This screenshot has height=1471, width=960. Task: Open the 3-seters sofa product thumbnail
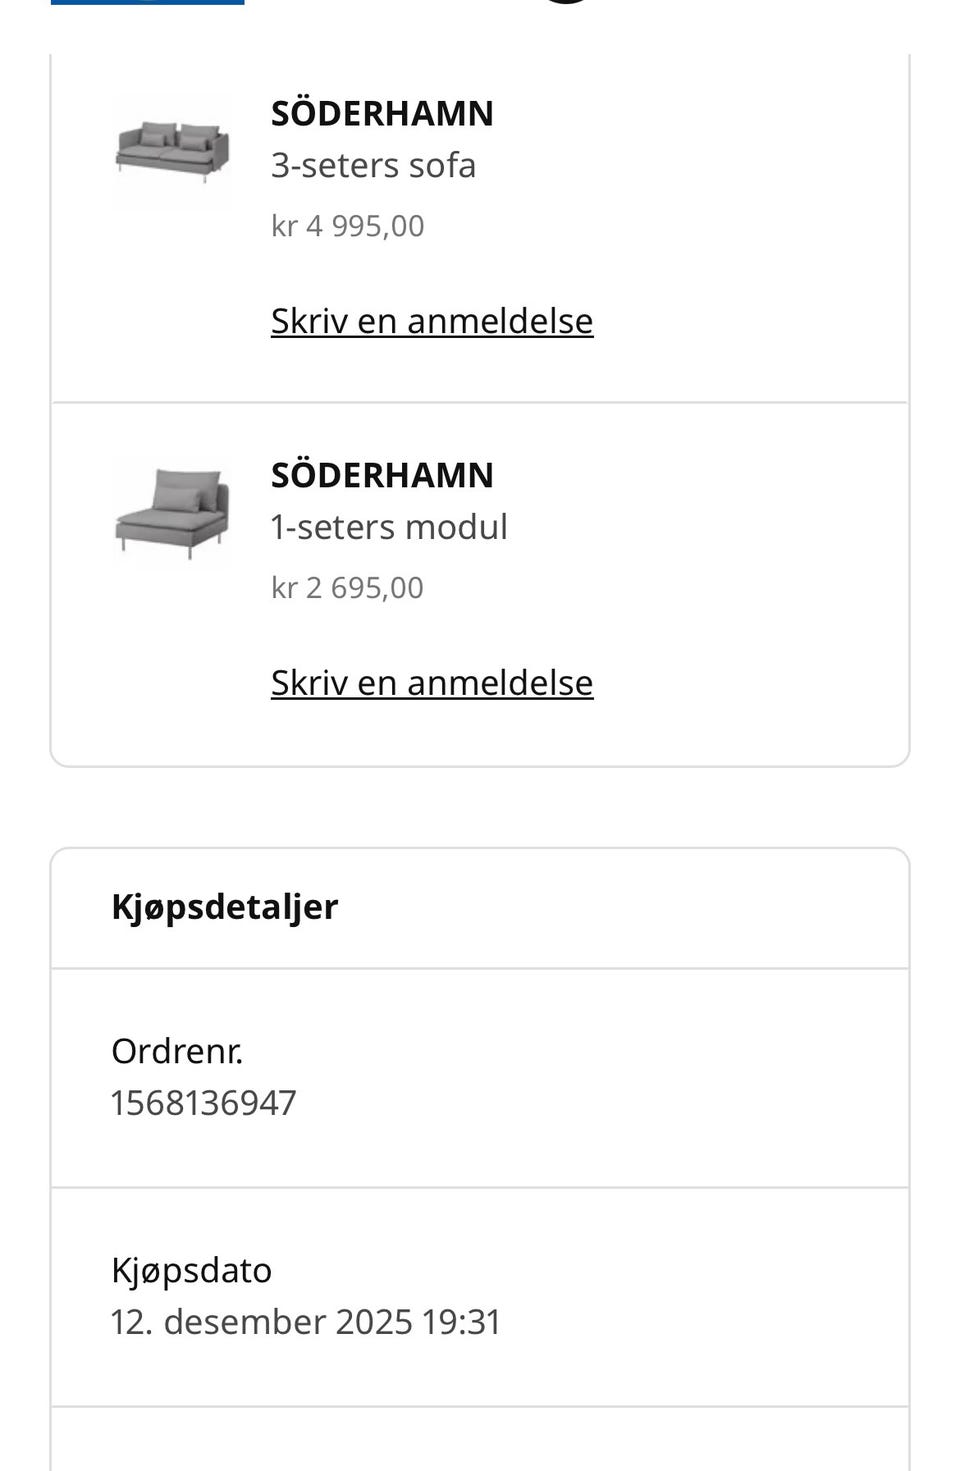[x=172, y=151]
